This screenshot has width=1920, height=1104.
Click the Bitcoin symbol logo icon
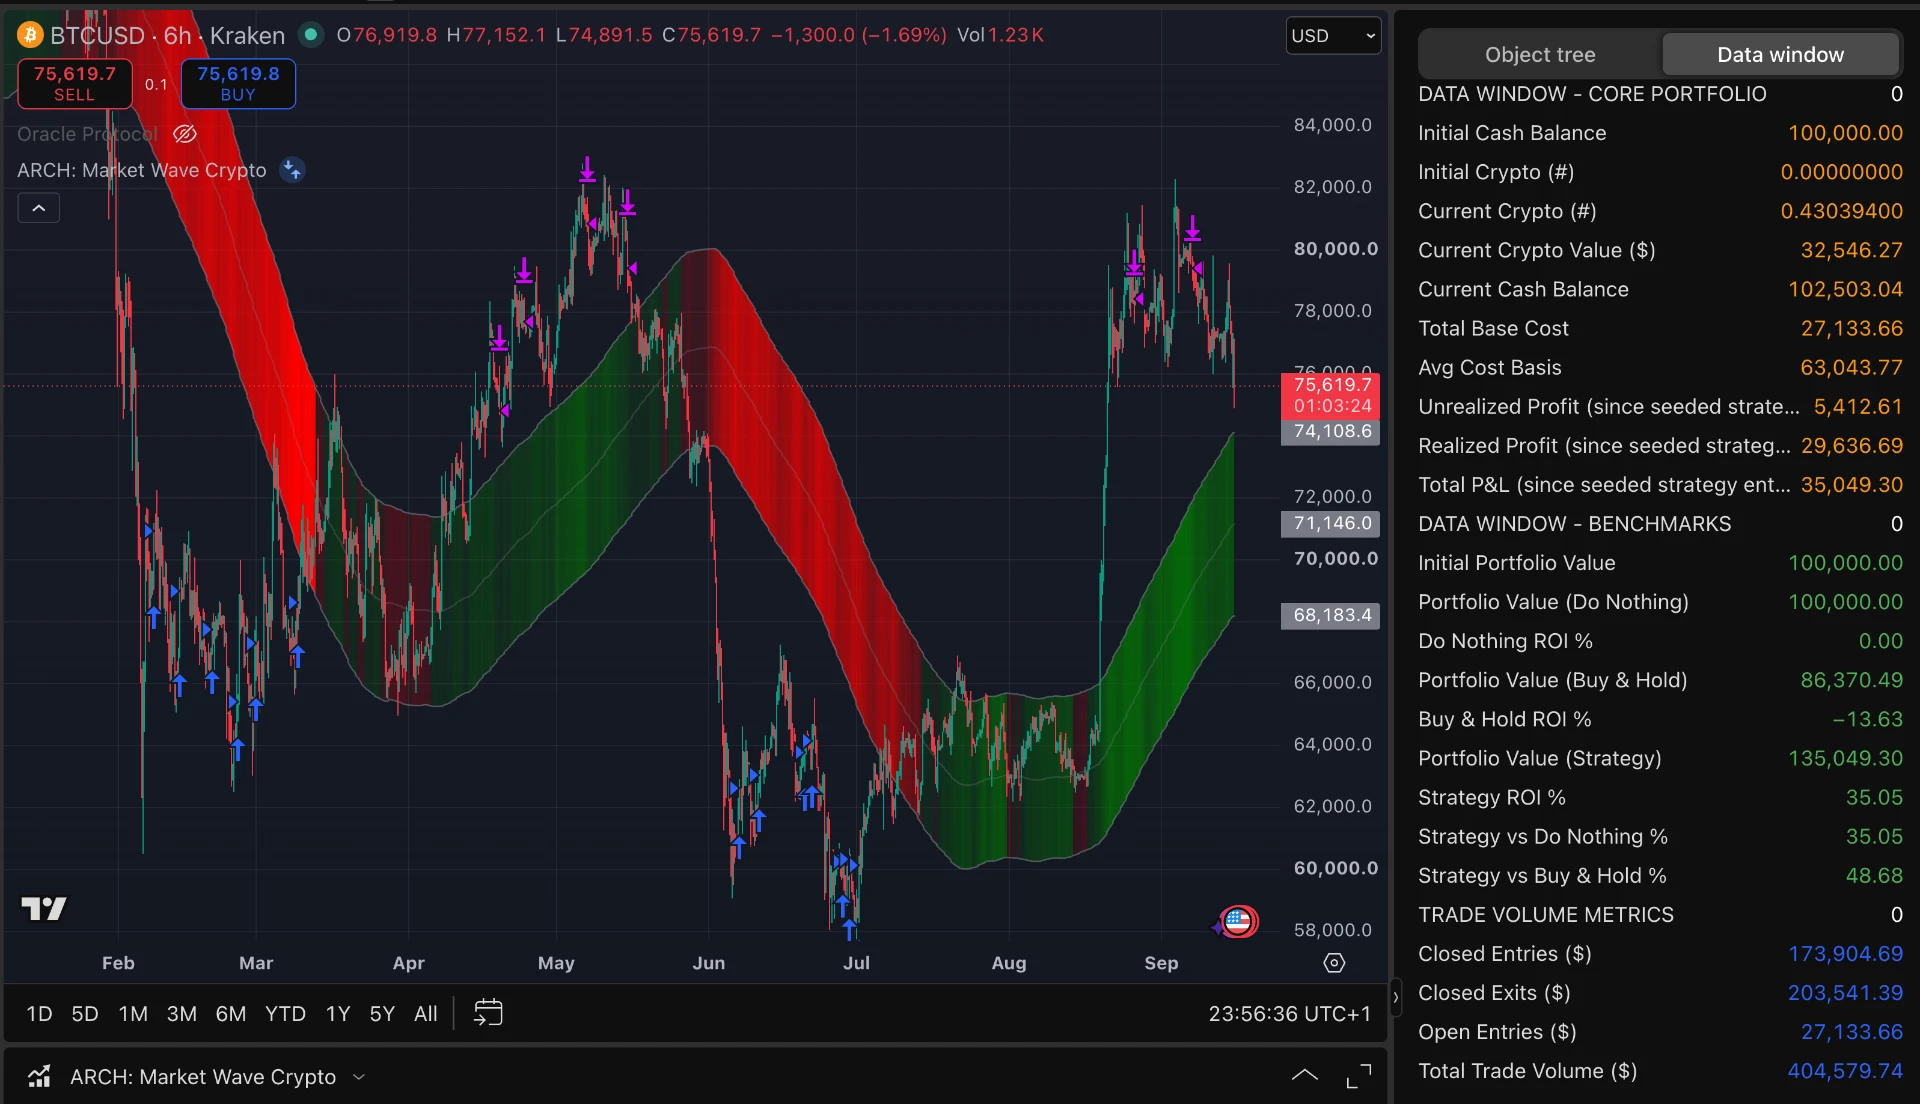[x=30, y=36]
